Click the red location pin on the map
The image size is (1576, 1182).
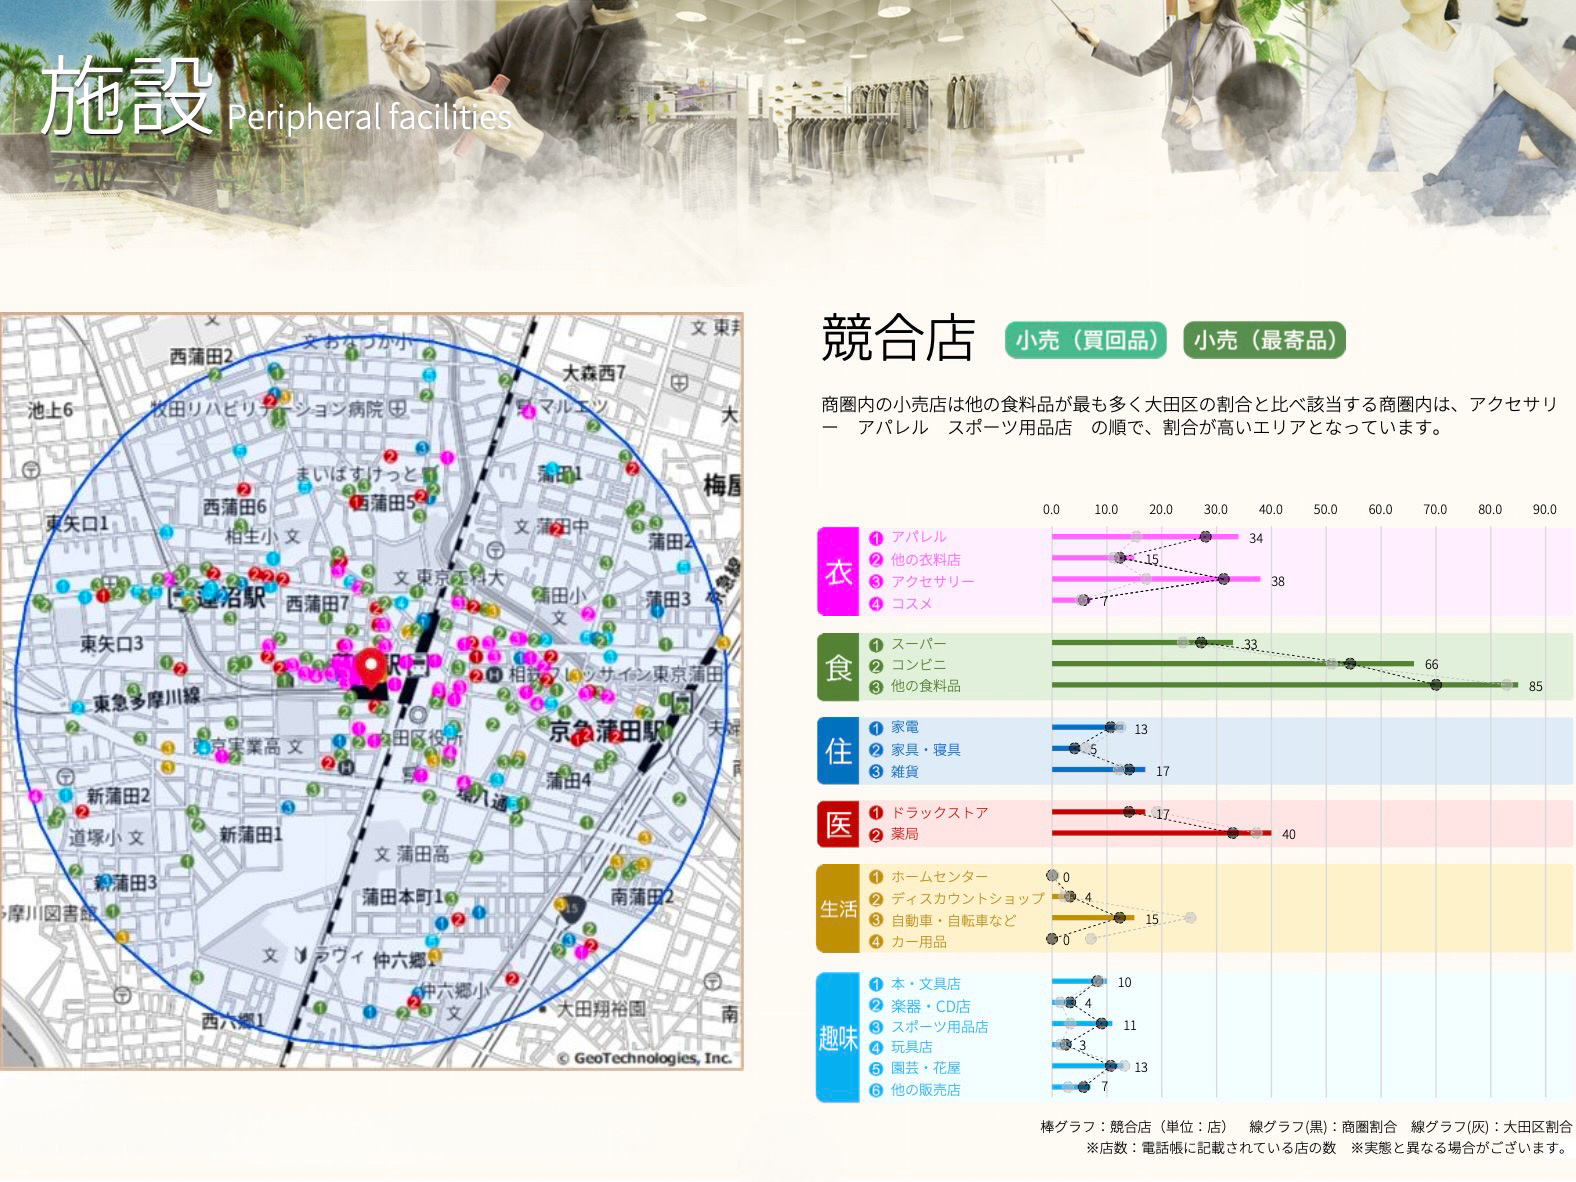pos(372,664)
